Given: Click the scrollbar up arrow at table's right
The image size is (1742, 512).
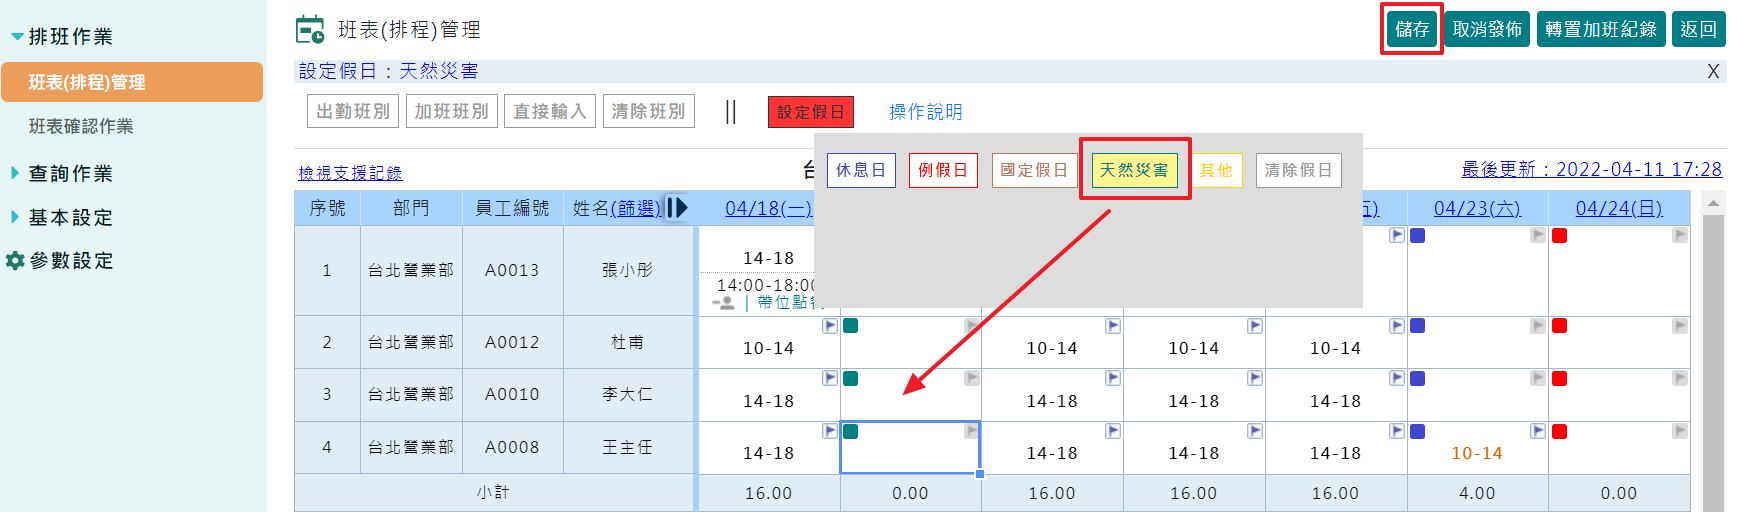Looking at the screenshot, I should point(1714,203).
